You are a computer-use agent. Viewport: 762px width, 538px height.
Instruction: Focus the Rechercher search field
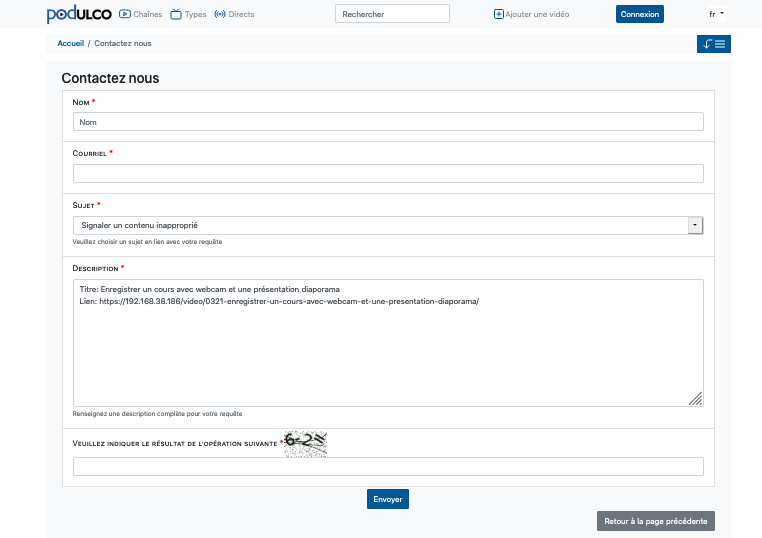tap(392, 14)
